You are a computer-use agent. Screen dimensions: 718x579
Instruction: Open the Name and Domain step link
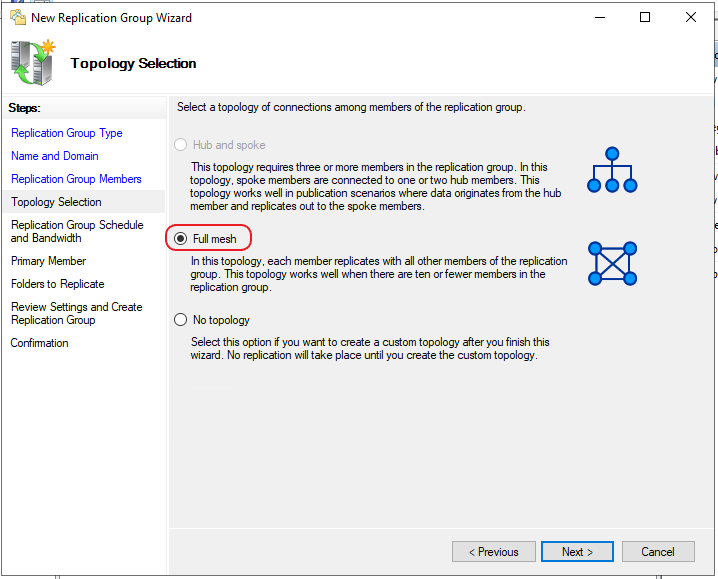tap(55, 156)
